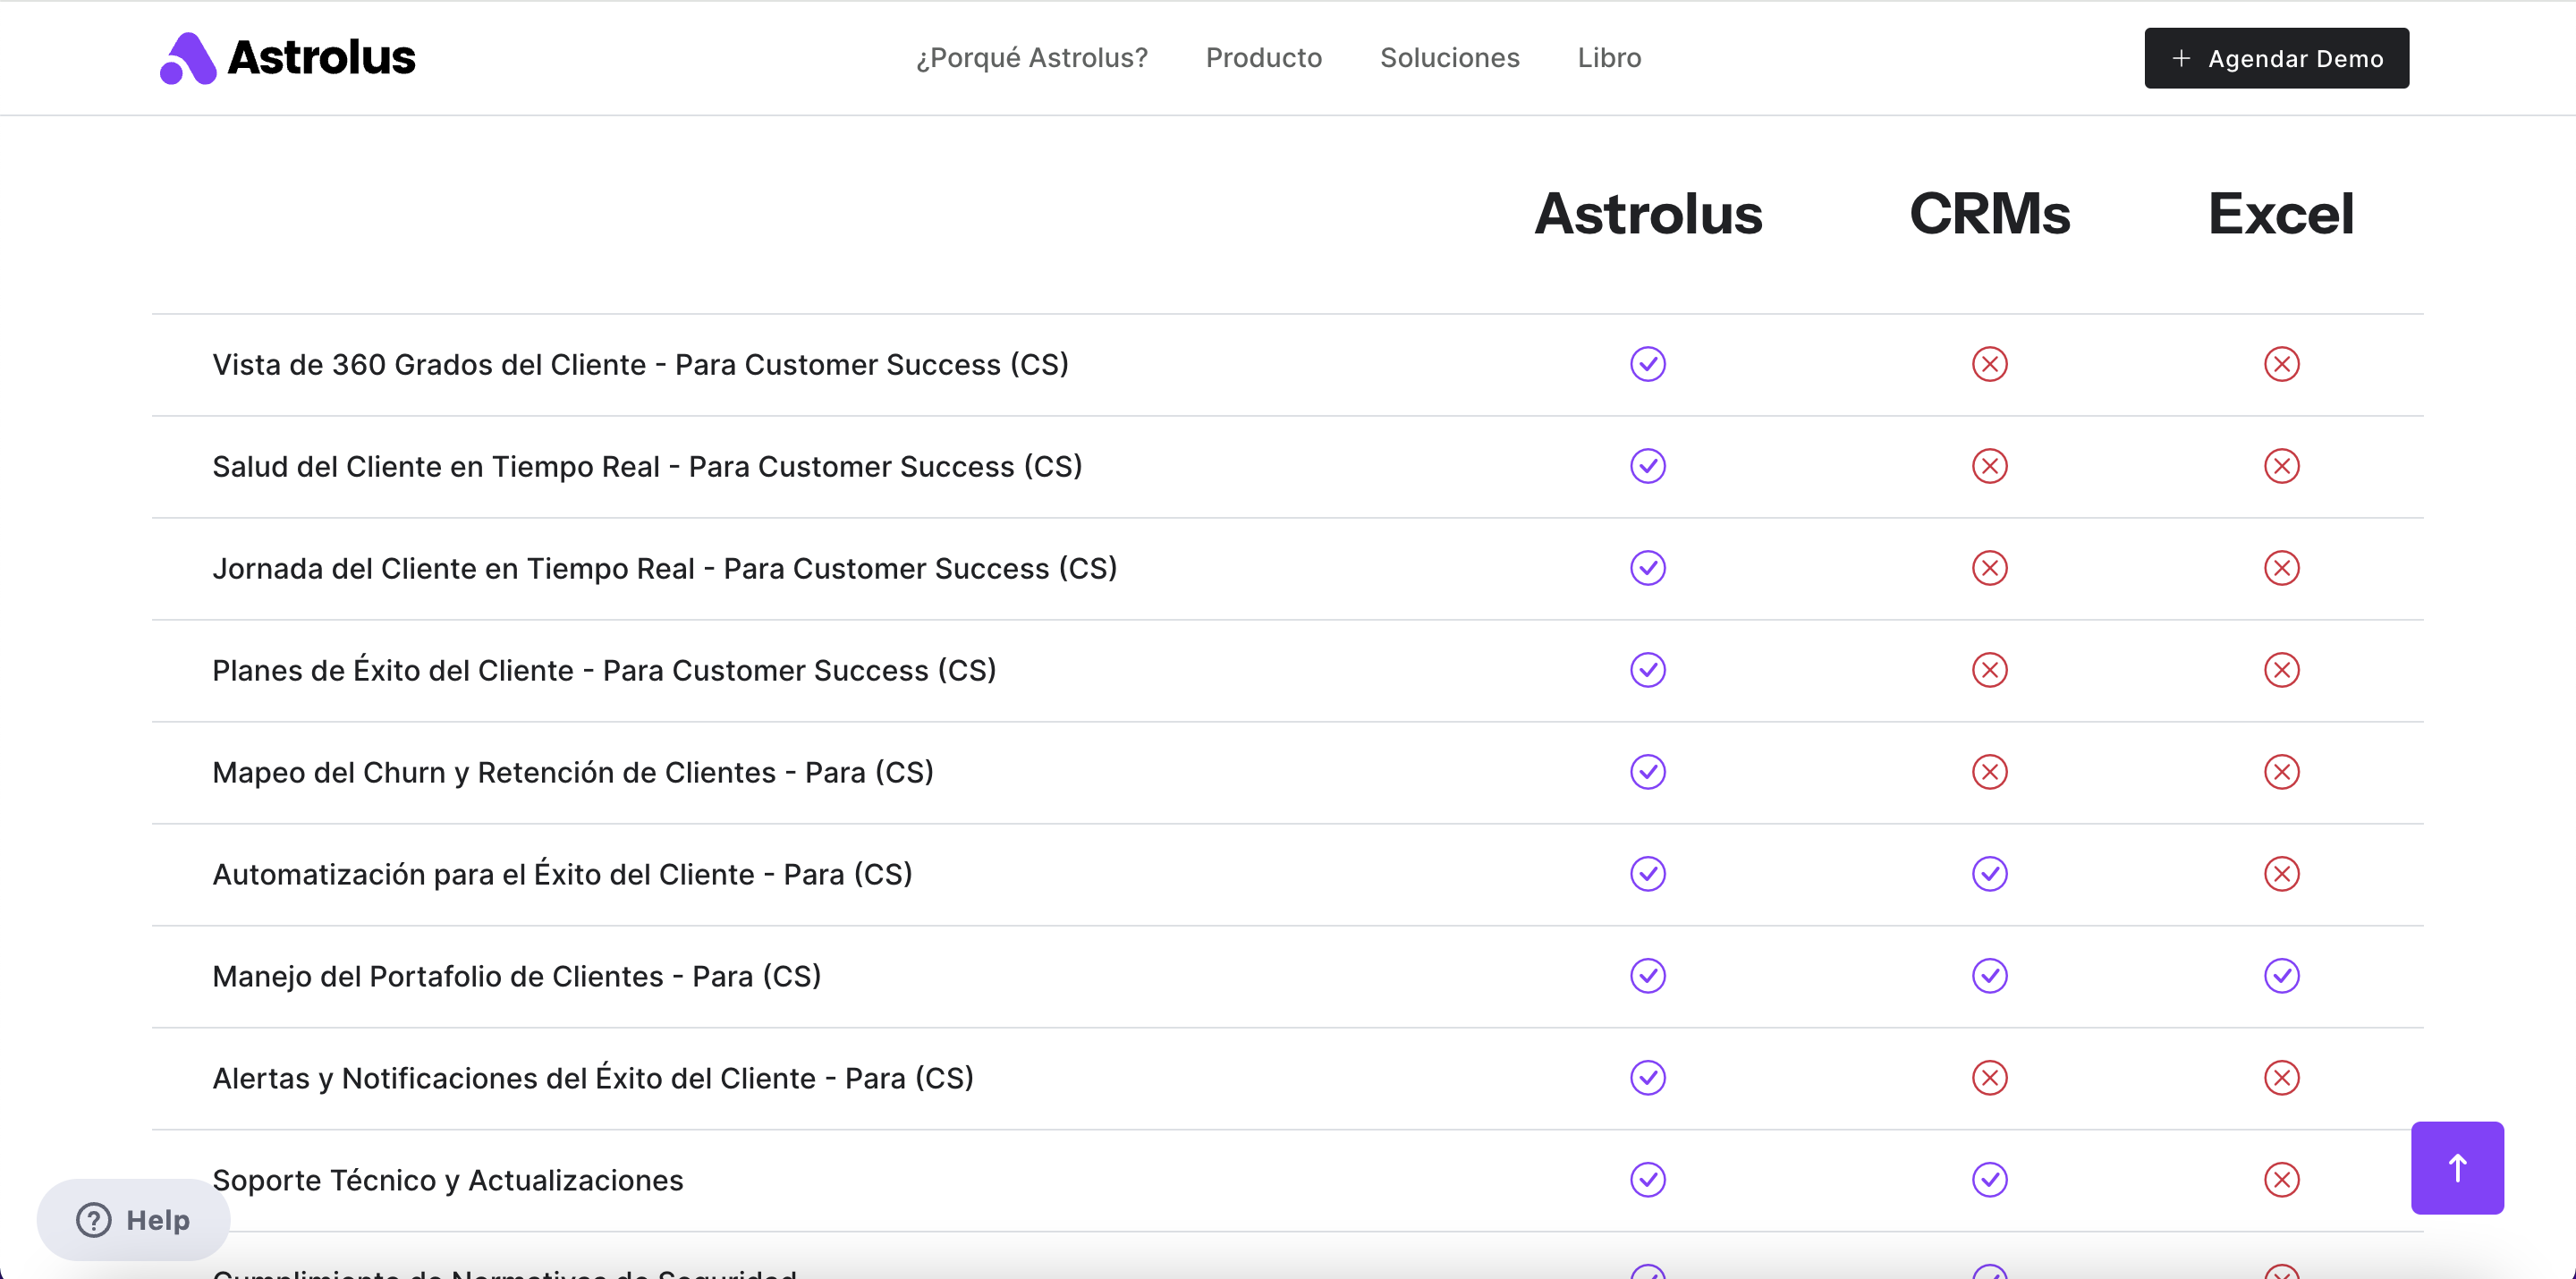Click Astrolus checkmark for Soporte Técnico row
2576x1279 pixels.
pyautogui.click(x=1647, y=1180)
